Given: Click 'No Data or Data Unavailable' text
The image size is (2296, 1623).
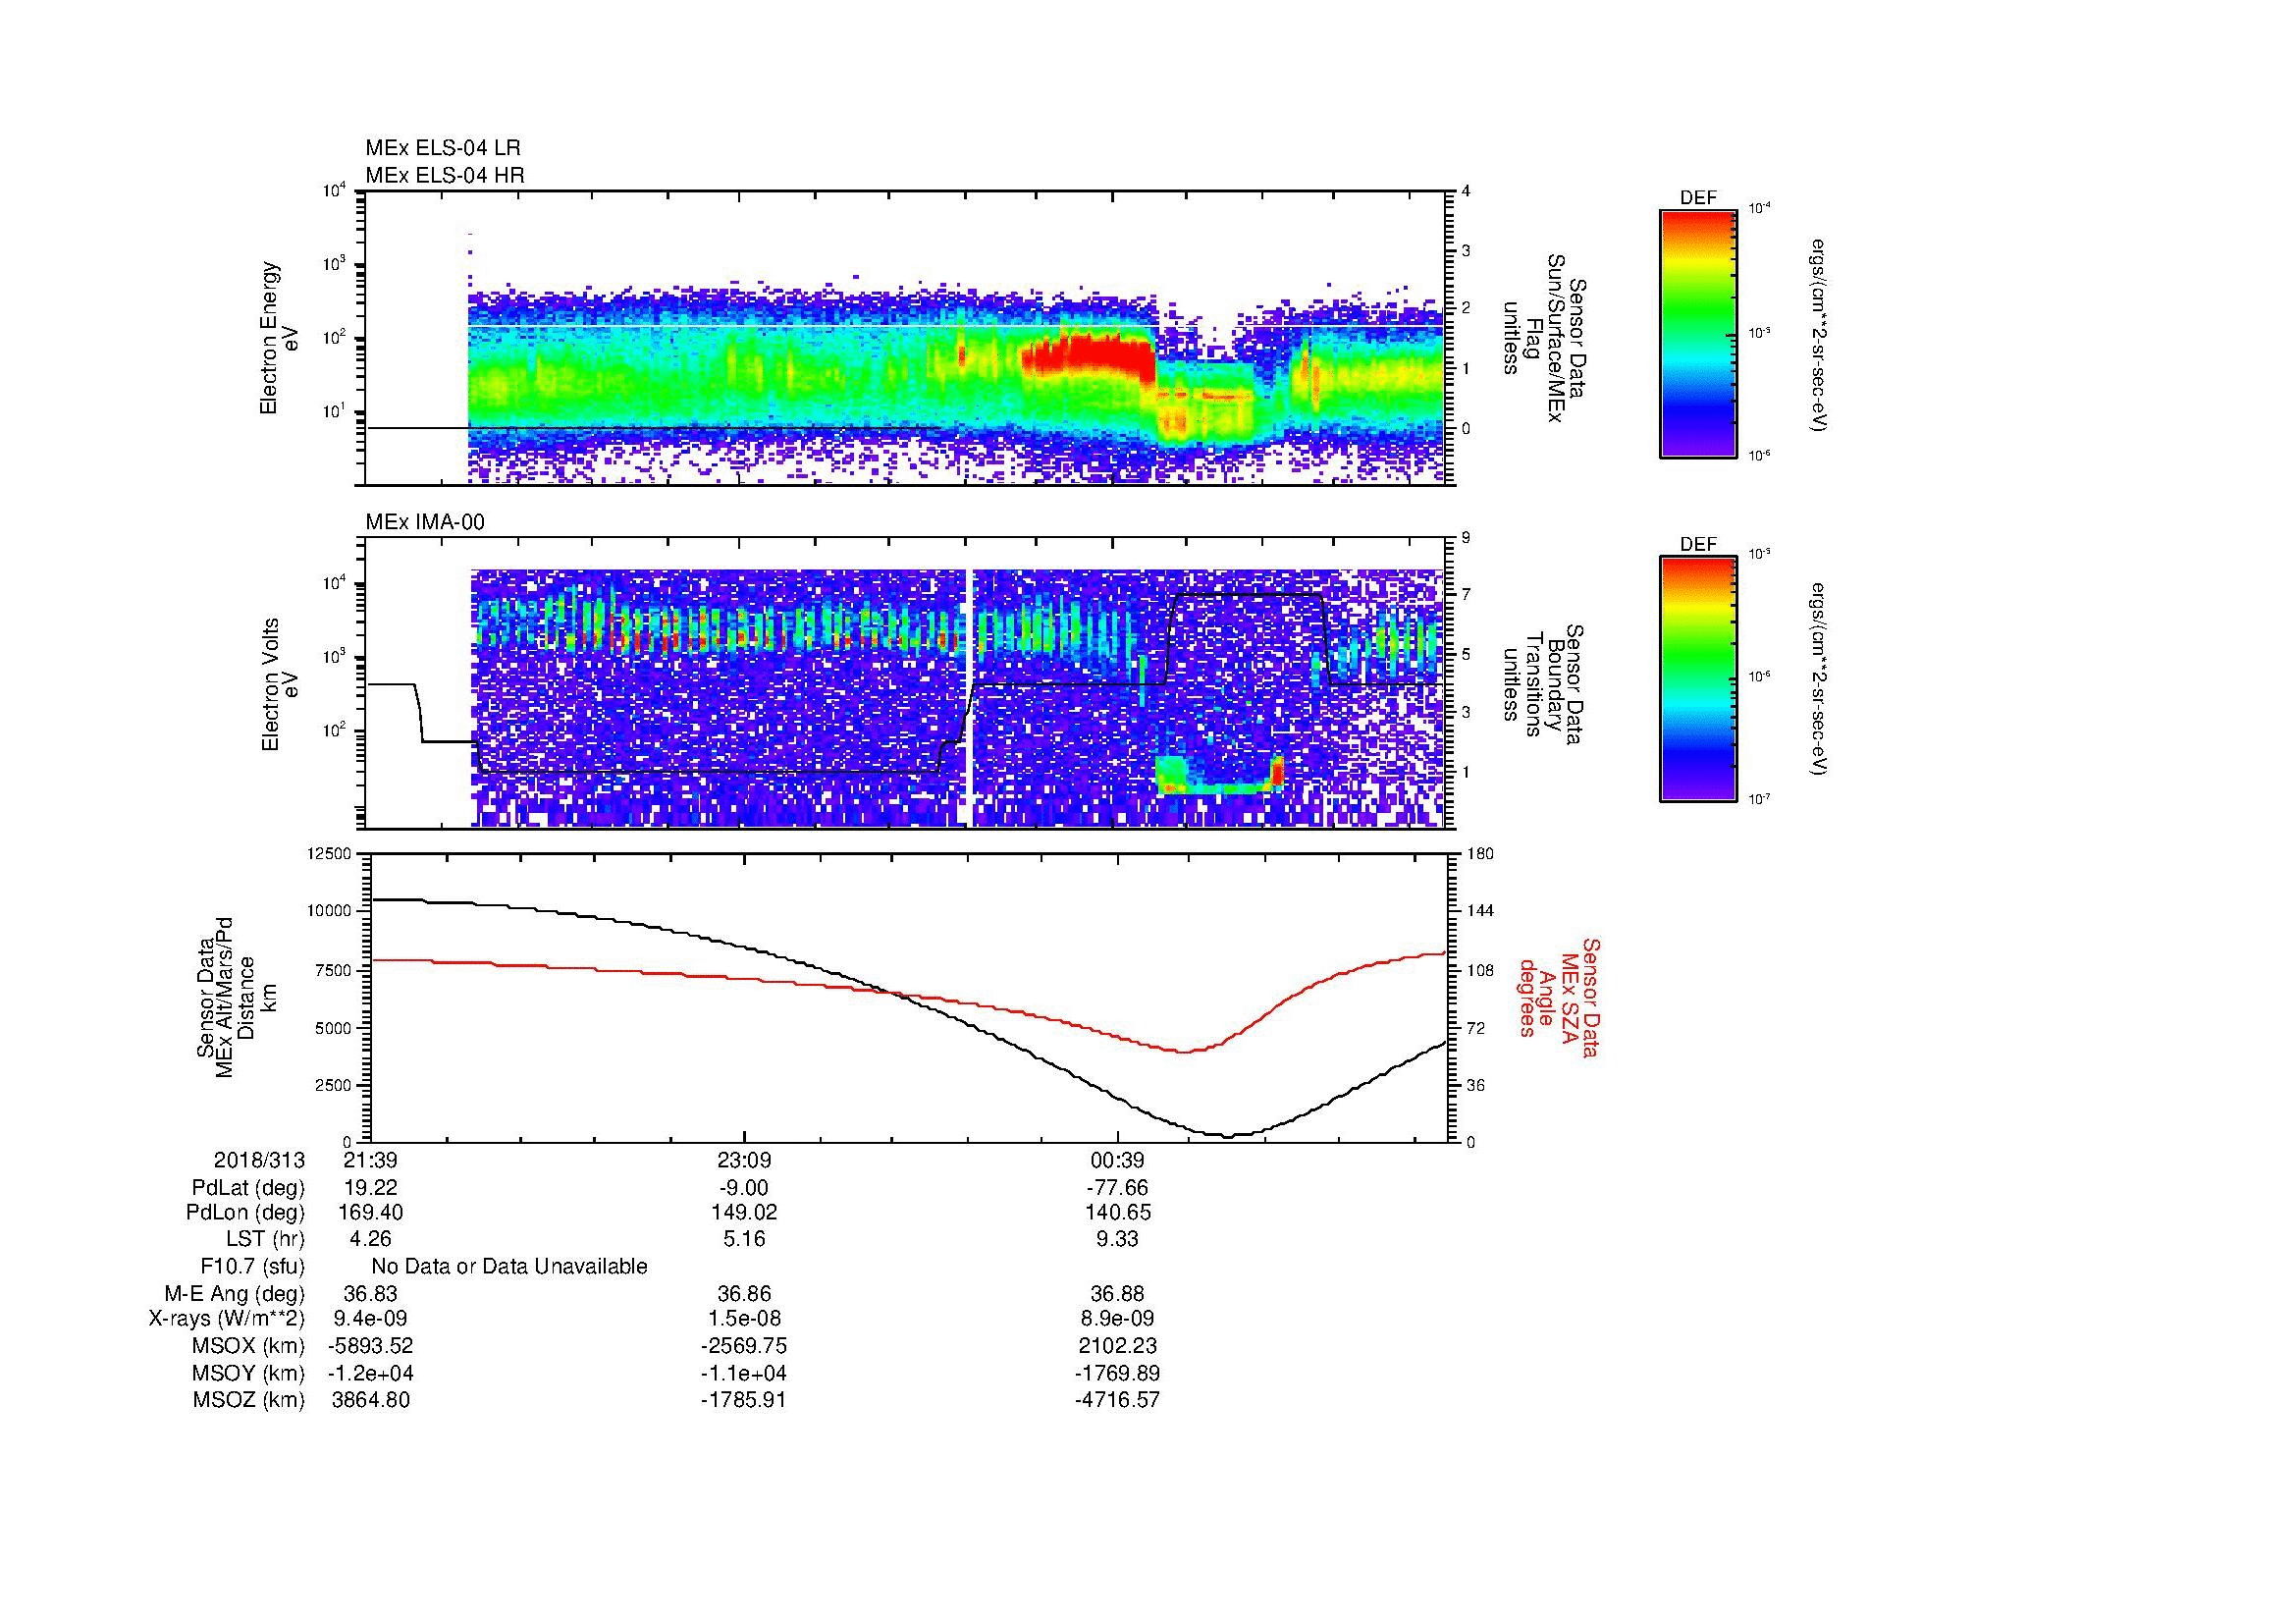Looking at the screenshot, I should (509, 1266).
